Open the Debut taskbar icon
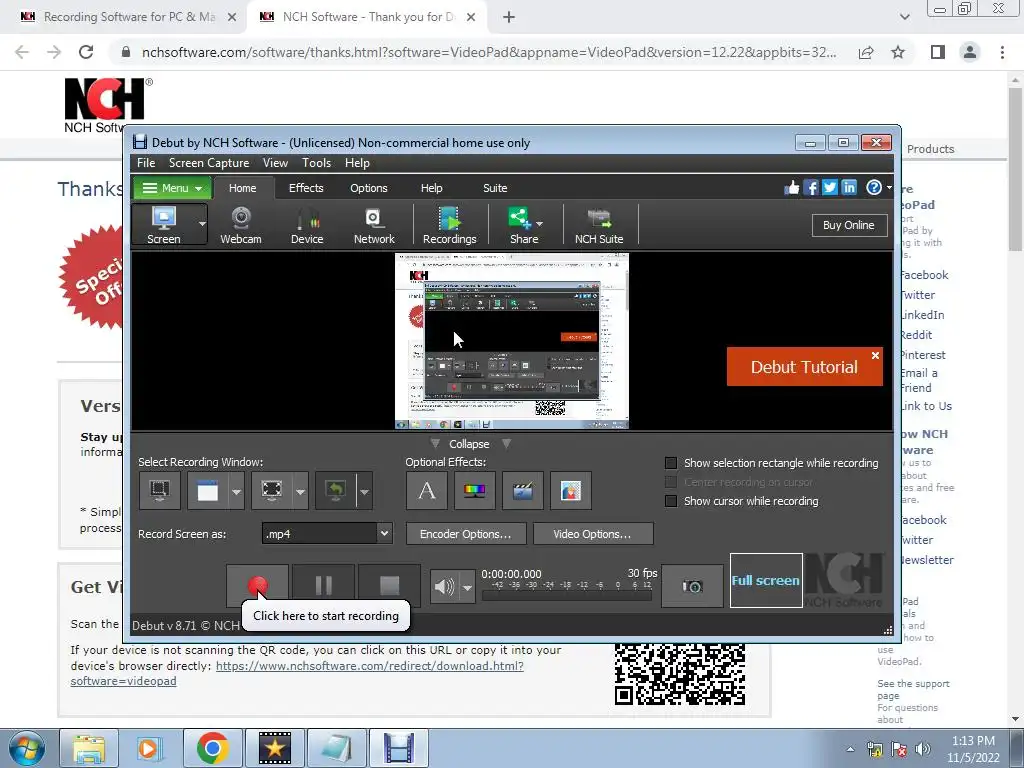 tap(399, 748)
